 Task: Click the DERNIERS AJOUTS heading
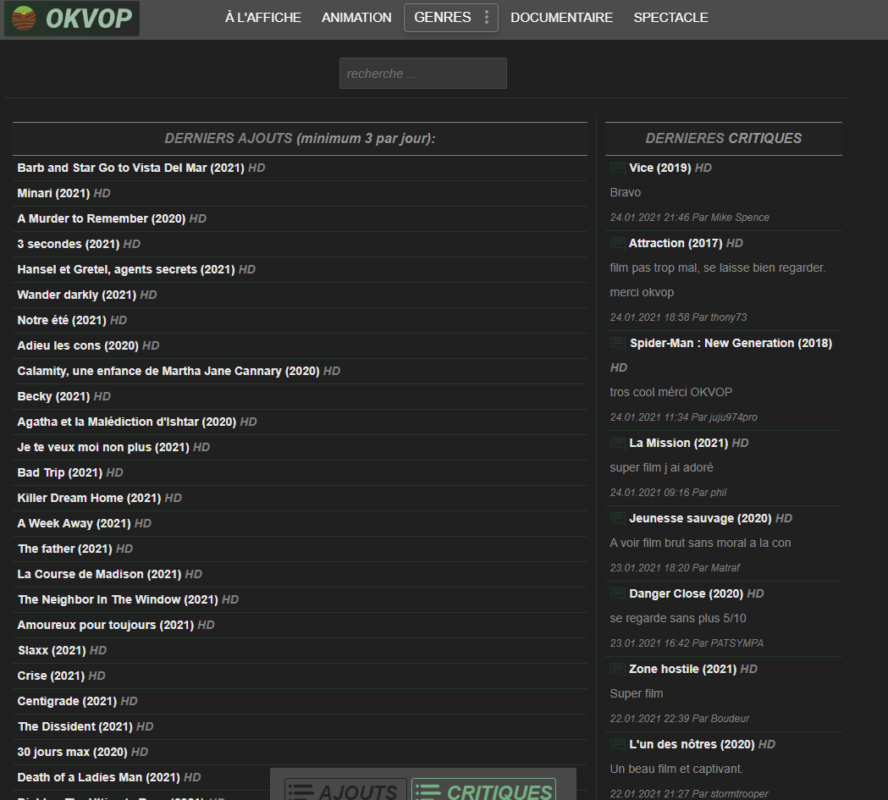(300, 138)
